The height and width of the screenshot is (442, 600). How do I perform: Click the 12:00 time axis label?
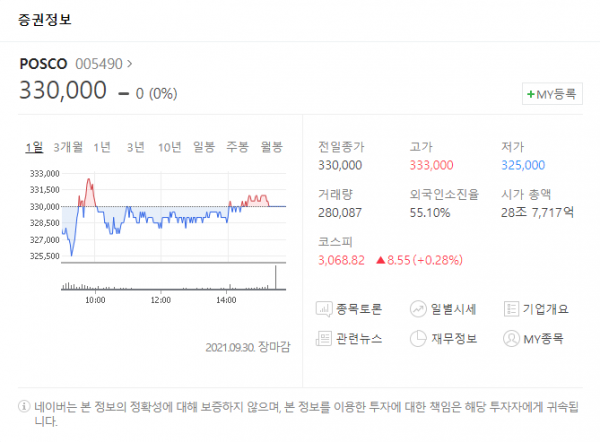pyautogui.click(x=161, y=300)
